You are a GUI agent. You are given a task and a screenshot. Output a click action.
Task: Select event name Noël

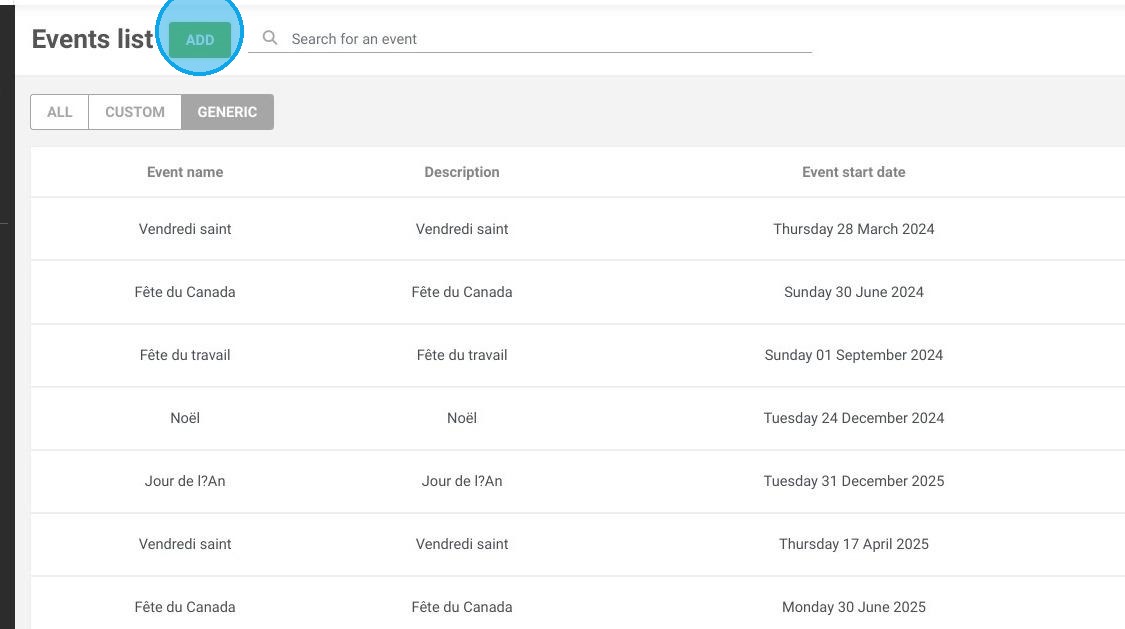tap(185, 418)
